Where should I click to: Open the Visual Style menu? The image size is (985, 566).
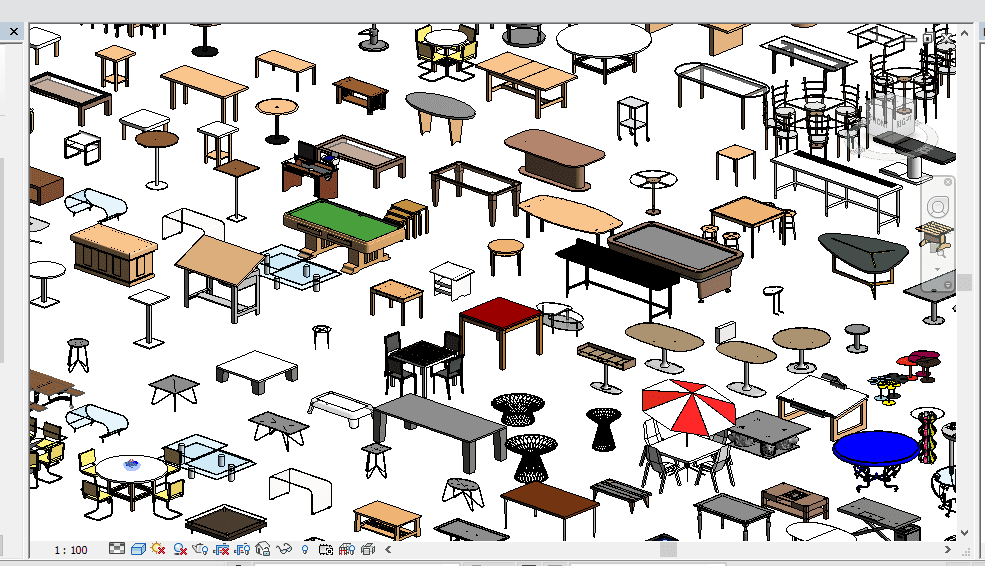click(x=138, y=549)
